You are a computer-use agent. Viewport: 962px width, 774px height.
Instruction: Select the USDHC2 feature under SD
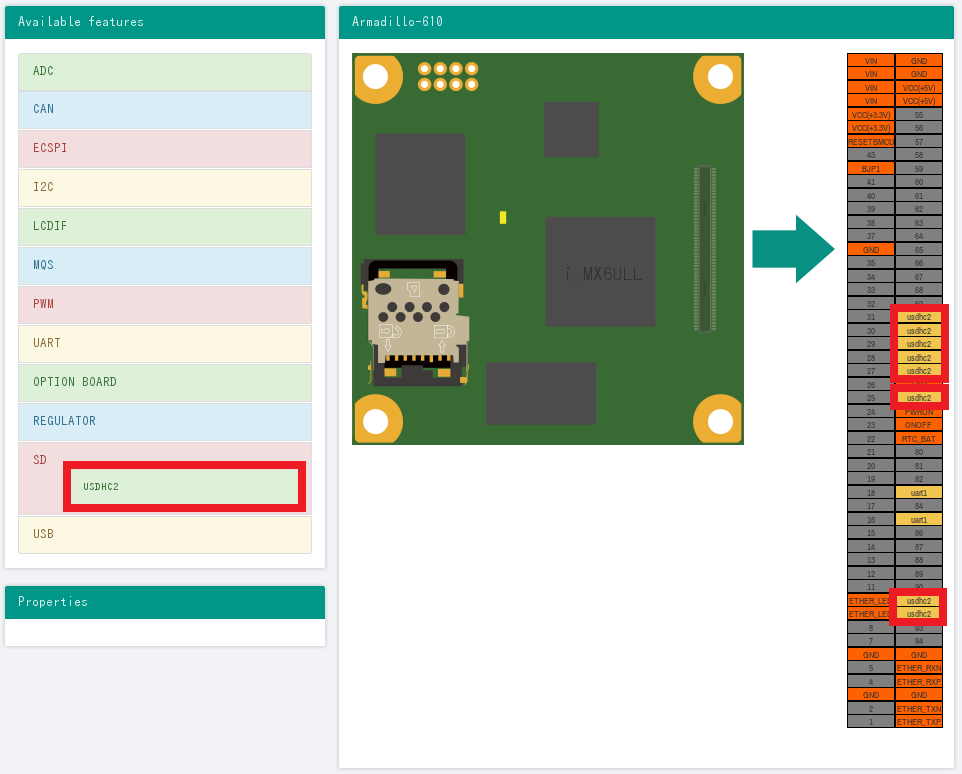click(184, 486)
